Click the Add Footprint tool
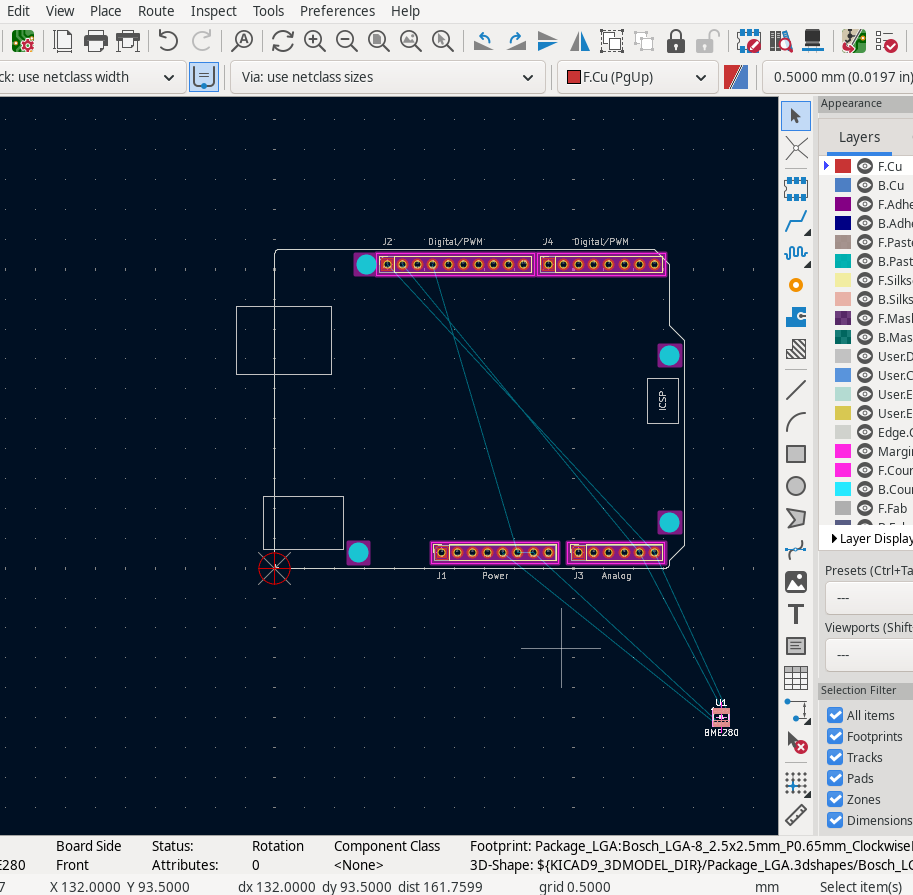 796,187
